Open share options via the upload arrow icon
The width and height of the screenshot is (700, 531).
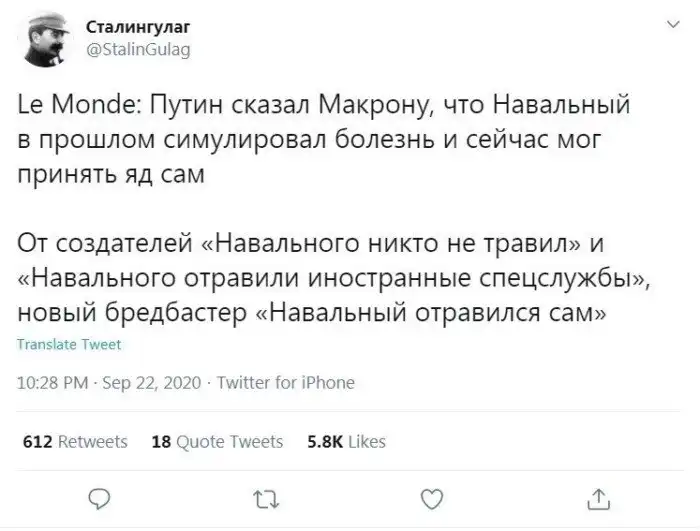point(596,497)
